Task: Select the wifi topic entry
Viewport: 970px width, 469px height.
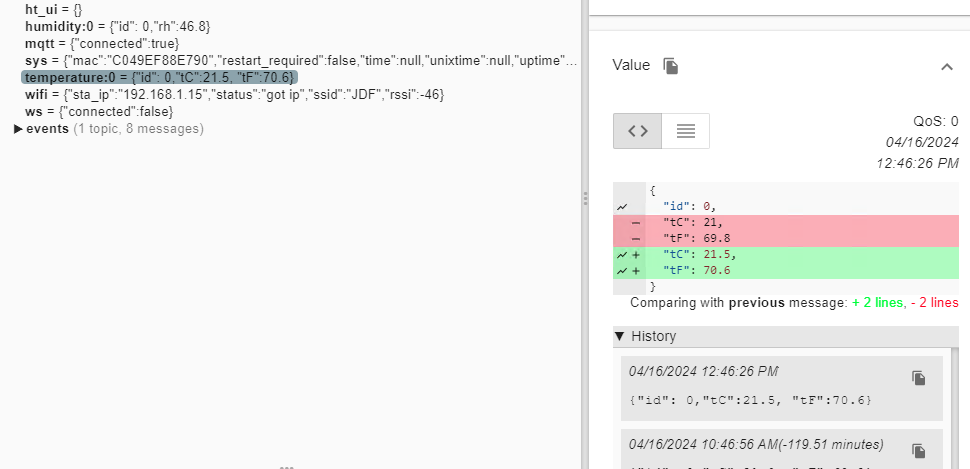Action: pyautogui.click(x=37, y=95)
